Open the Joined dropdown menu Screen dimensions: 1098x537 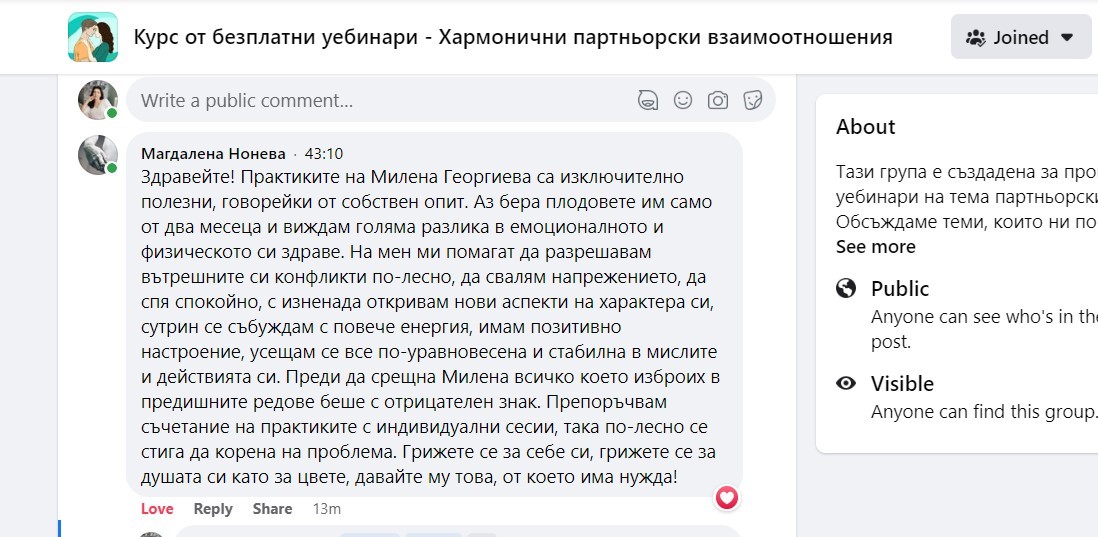[1020, 38]
